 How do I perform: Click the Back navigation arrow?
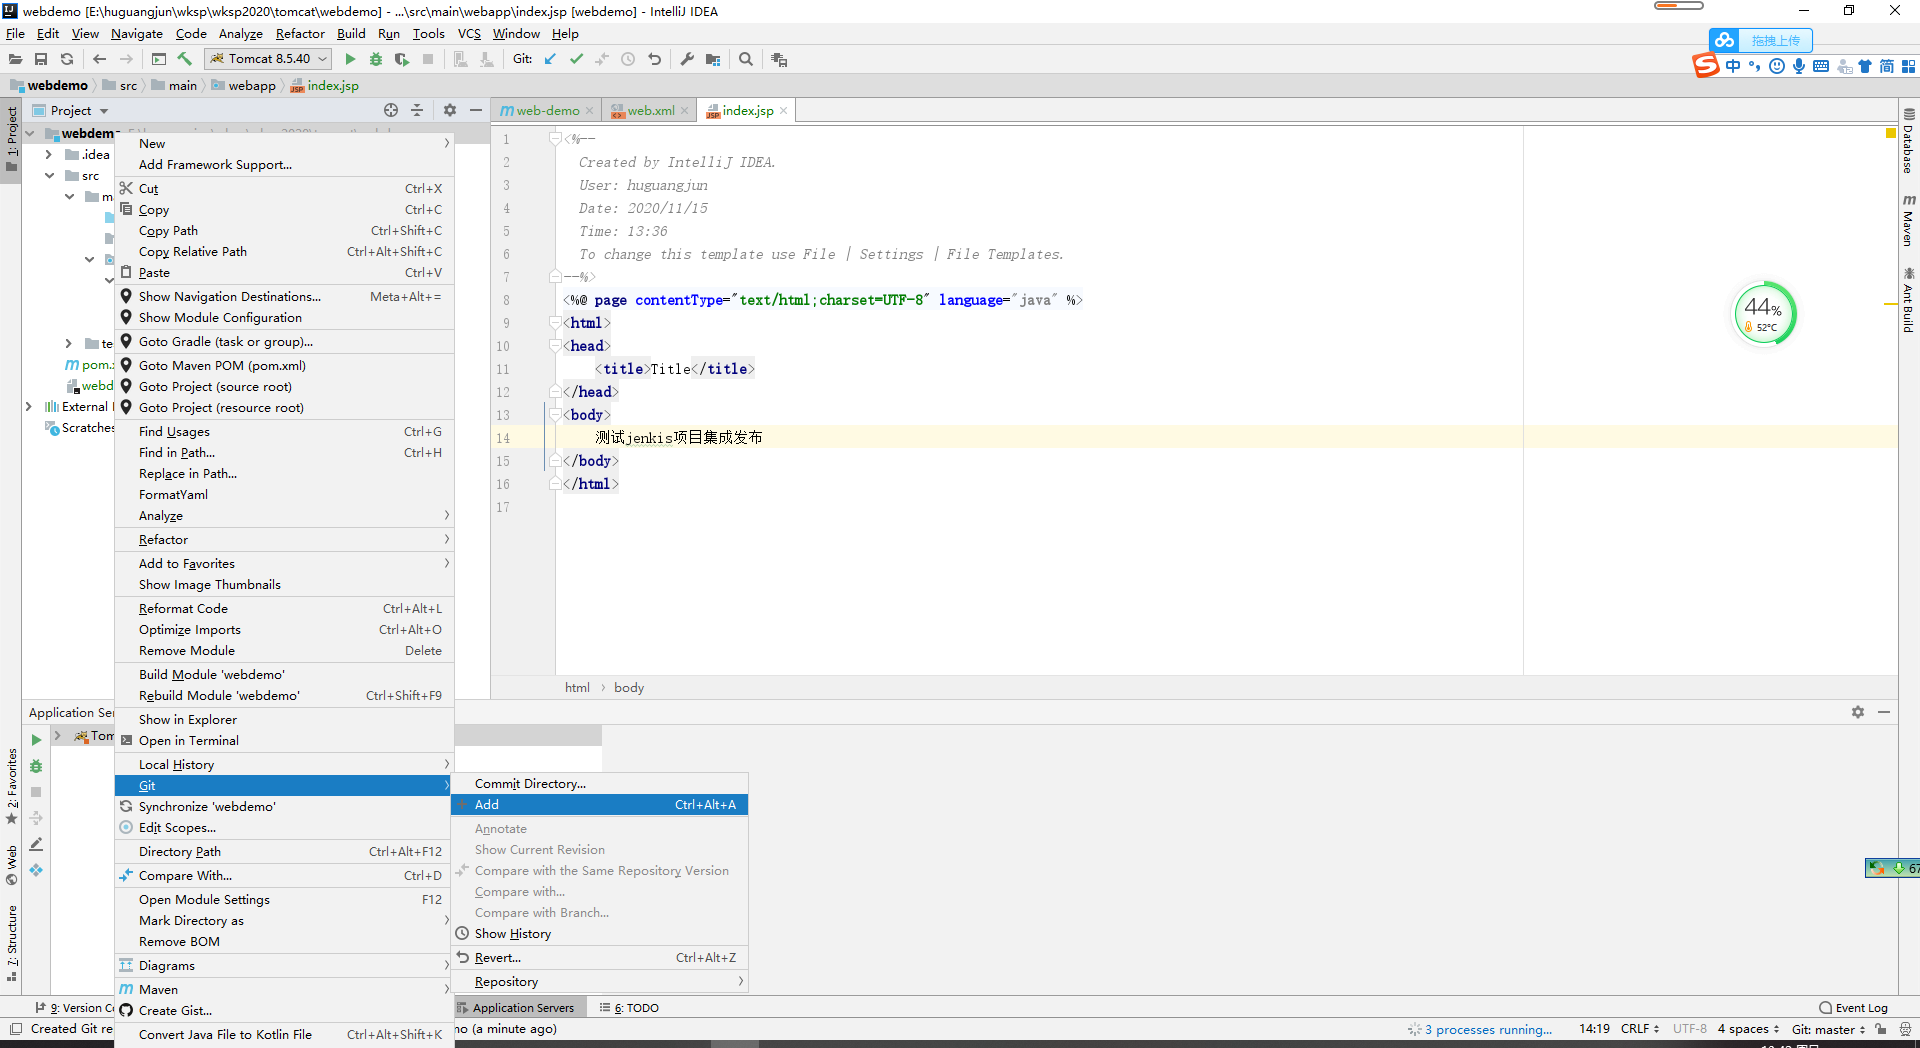pos(99,60)
